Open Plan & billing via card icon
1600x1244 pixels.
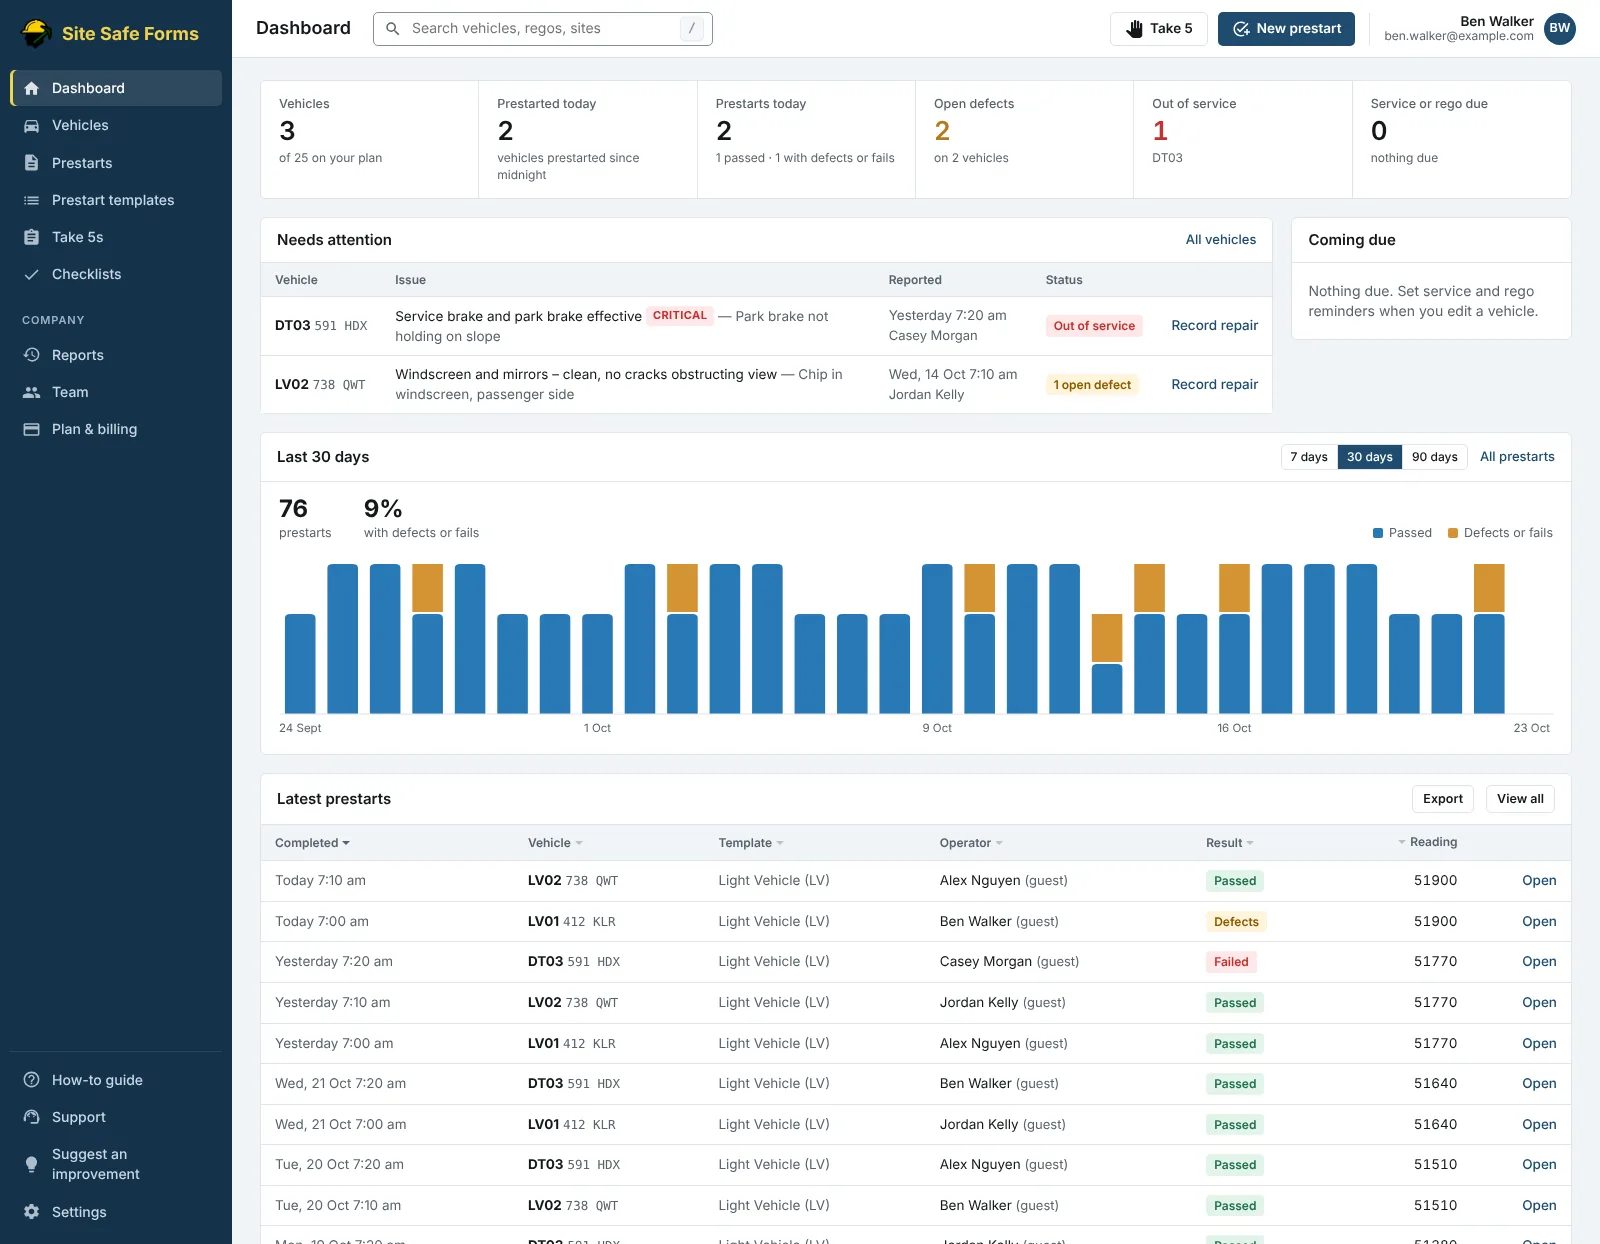[32, 429]
